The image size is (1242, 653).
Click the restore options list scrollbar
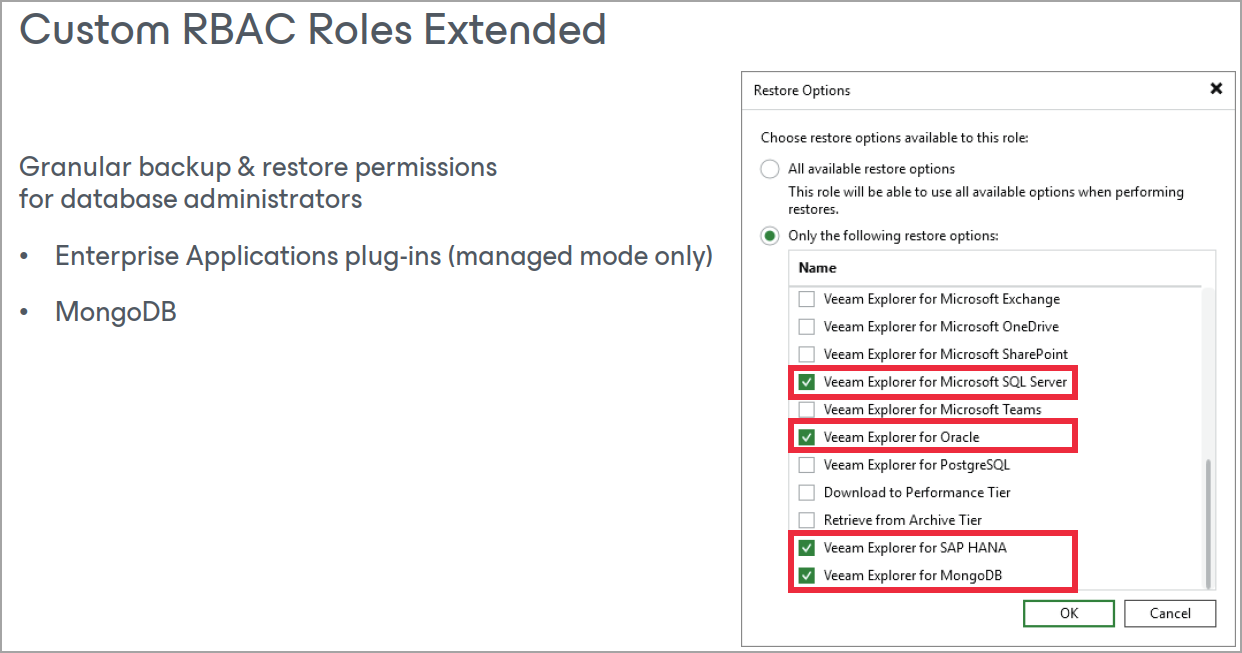point(1208,523)
